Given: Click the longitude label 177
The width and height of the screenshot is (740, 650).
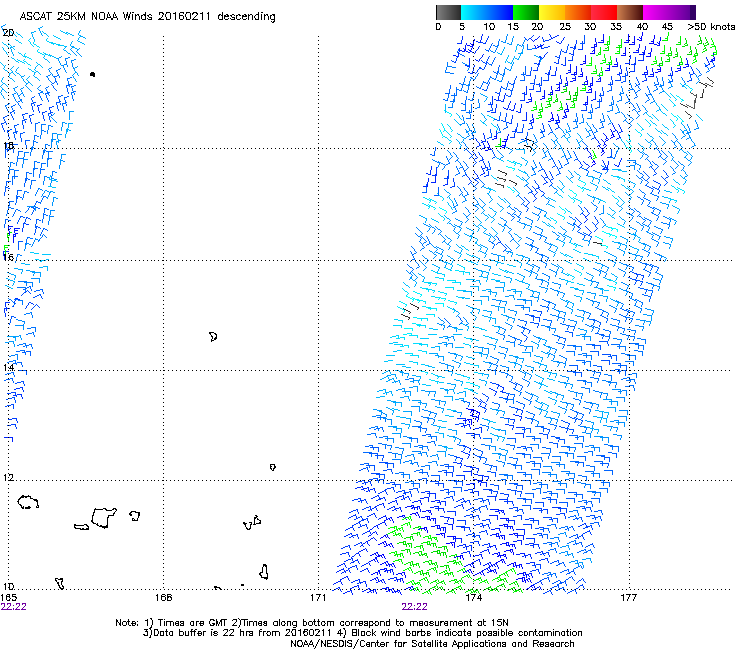Looking at the screenshot, I should [628, 598].
